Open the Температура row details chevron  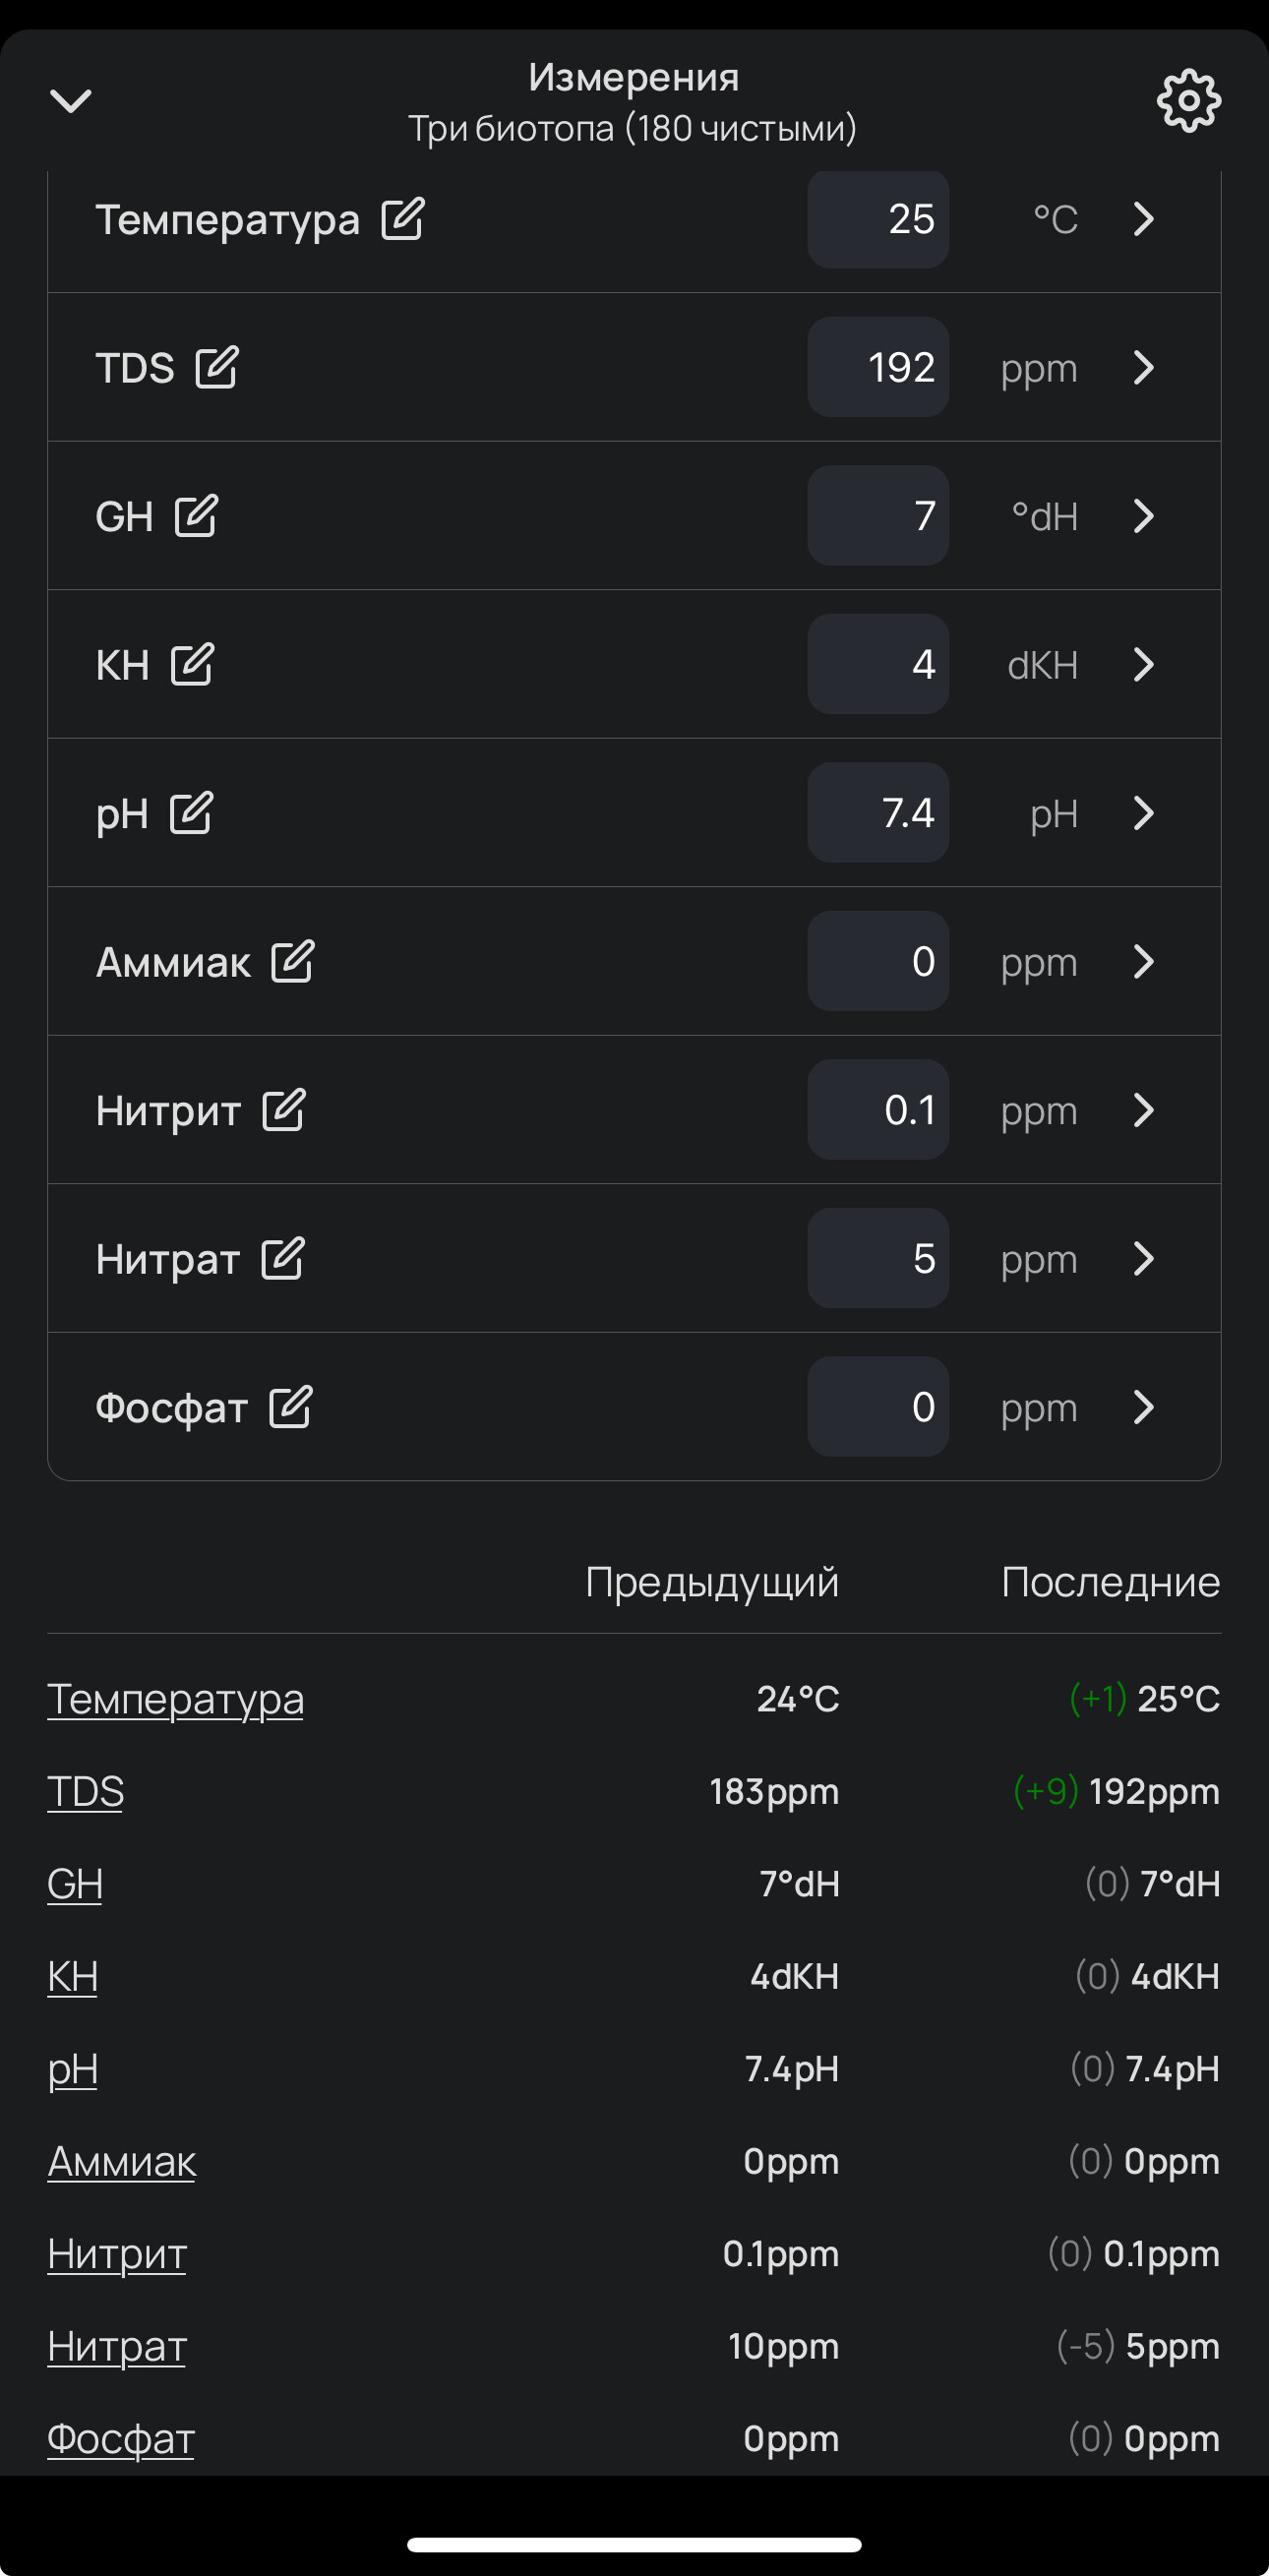click(1143, 219)
